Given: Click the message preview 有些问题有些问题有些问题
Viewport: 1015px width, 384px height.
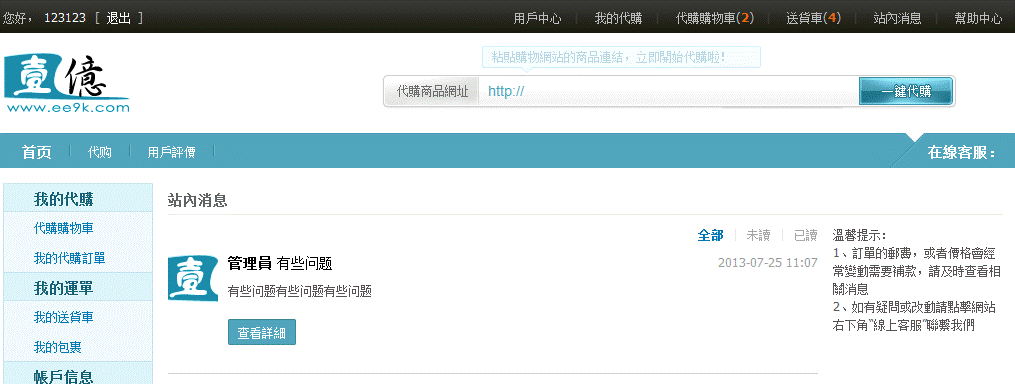Looking at the screenshot, I should (300, 291).
